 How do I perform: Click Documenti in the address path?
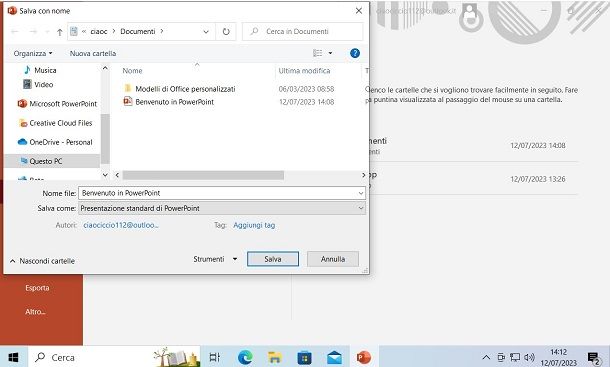tap(138, 32)
